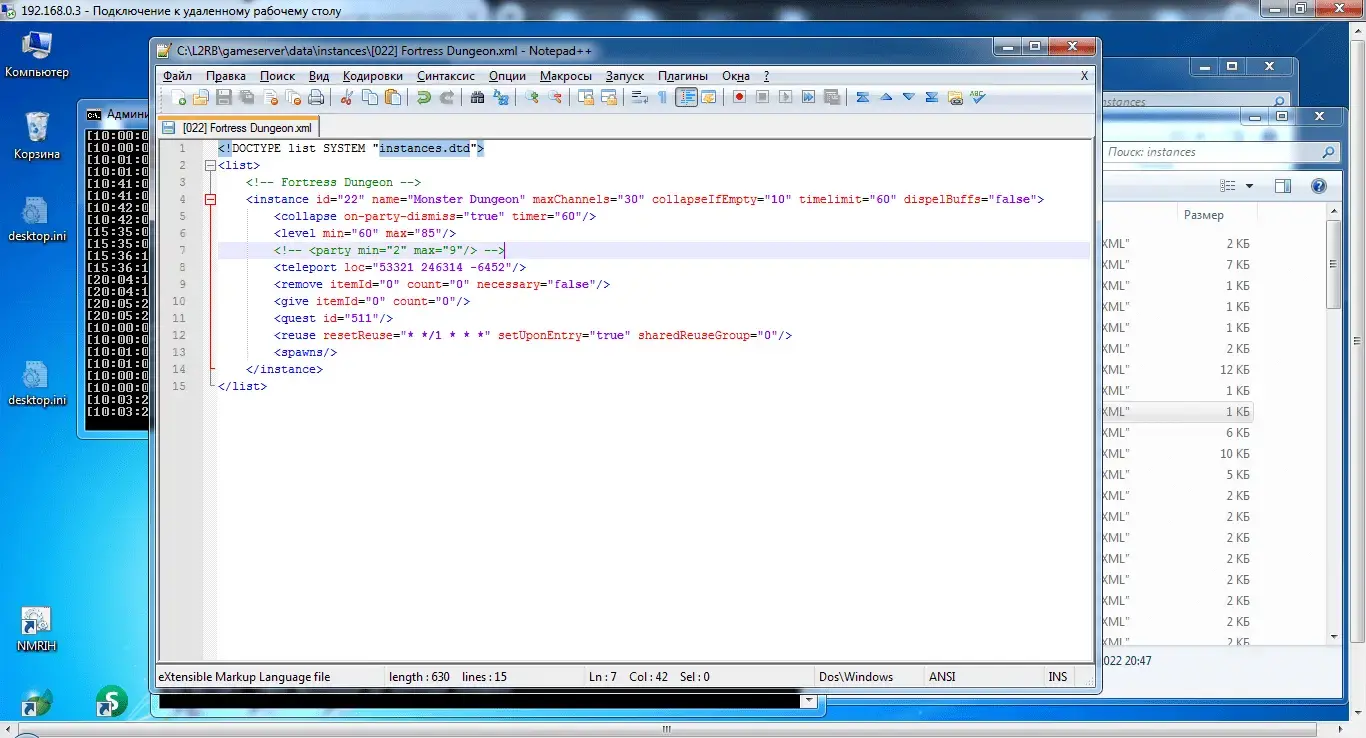Toggle INS mode in the status bar

tap(1057, 677)
